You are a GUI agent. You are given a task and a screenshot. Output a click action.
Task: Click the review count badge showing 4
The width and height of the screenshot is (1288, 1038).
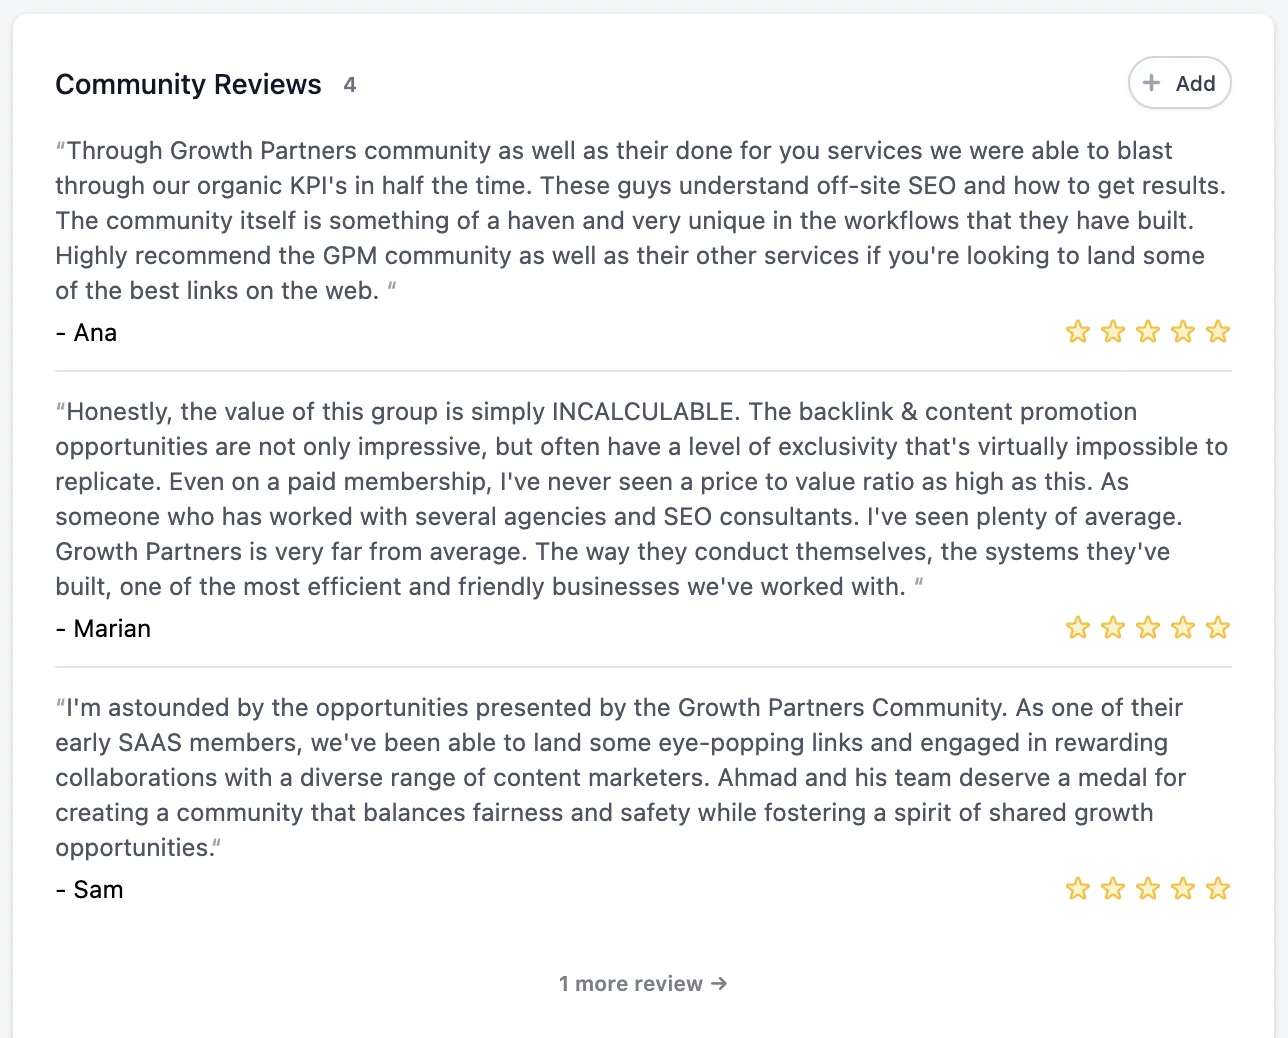[349, 85]
